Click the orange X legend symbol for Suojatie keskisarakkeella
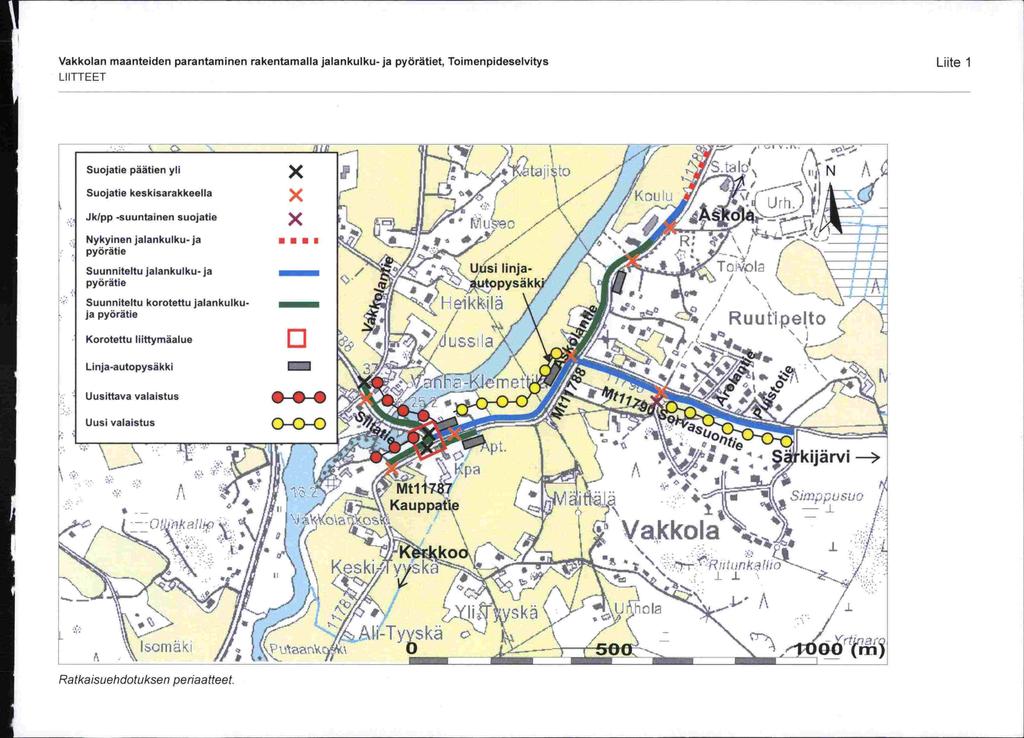 296,195
